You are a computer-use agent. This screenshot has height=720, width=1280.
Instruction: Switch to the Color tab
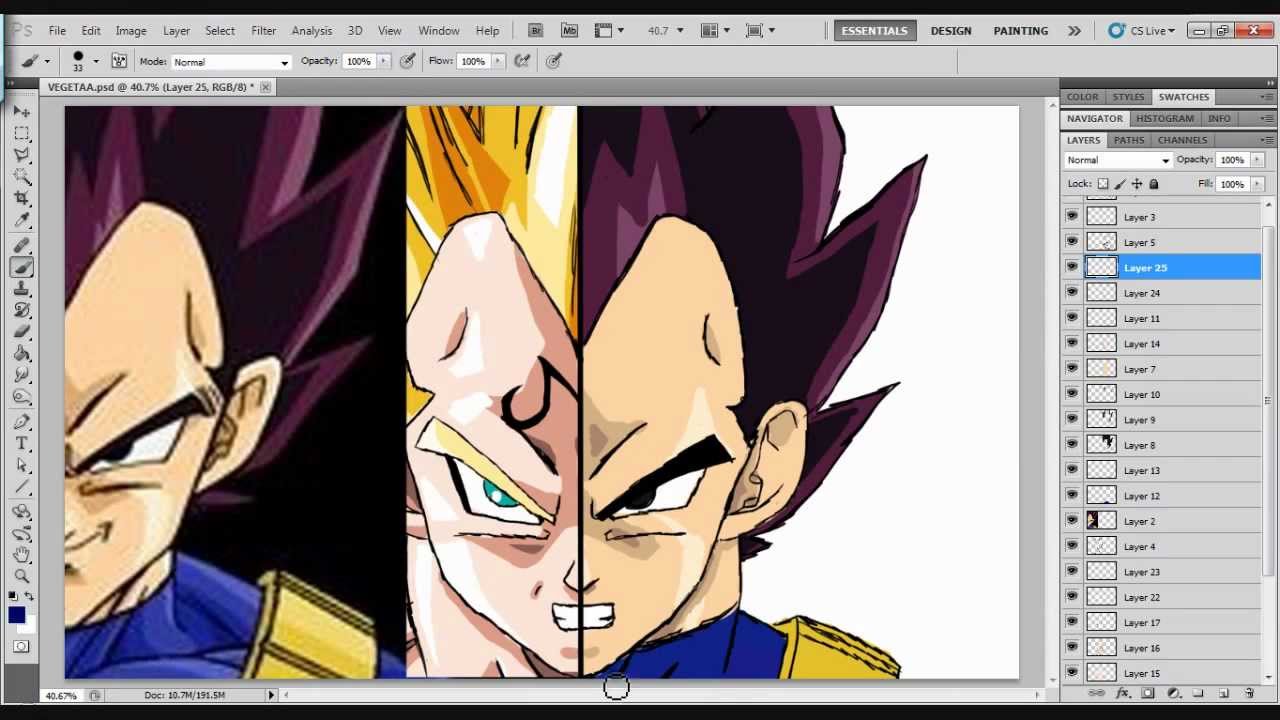pos(1082,97)
